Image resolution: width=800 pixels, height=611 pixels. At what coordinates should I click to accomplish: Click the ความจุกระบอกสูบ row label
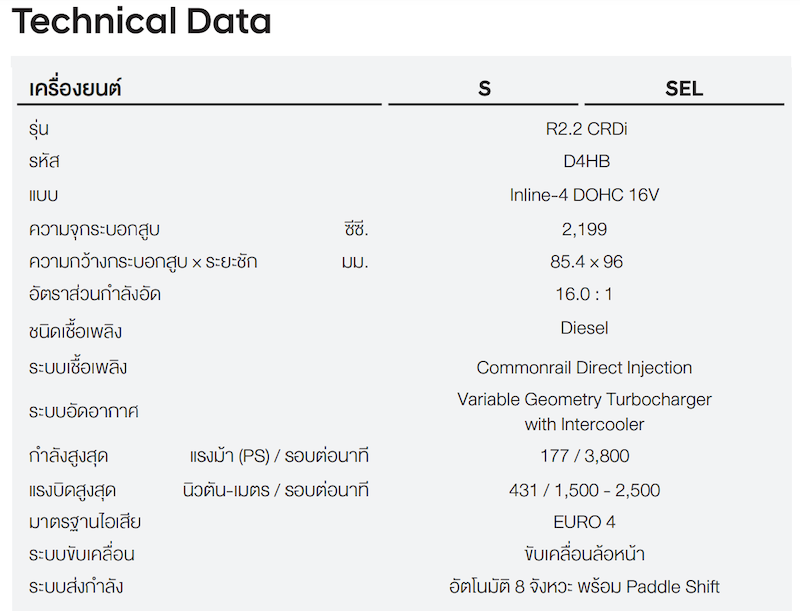[x=94, y=230]
